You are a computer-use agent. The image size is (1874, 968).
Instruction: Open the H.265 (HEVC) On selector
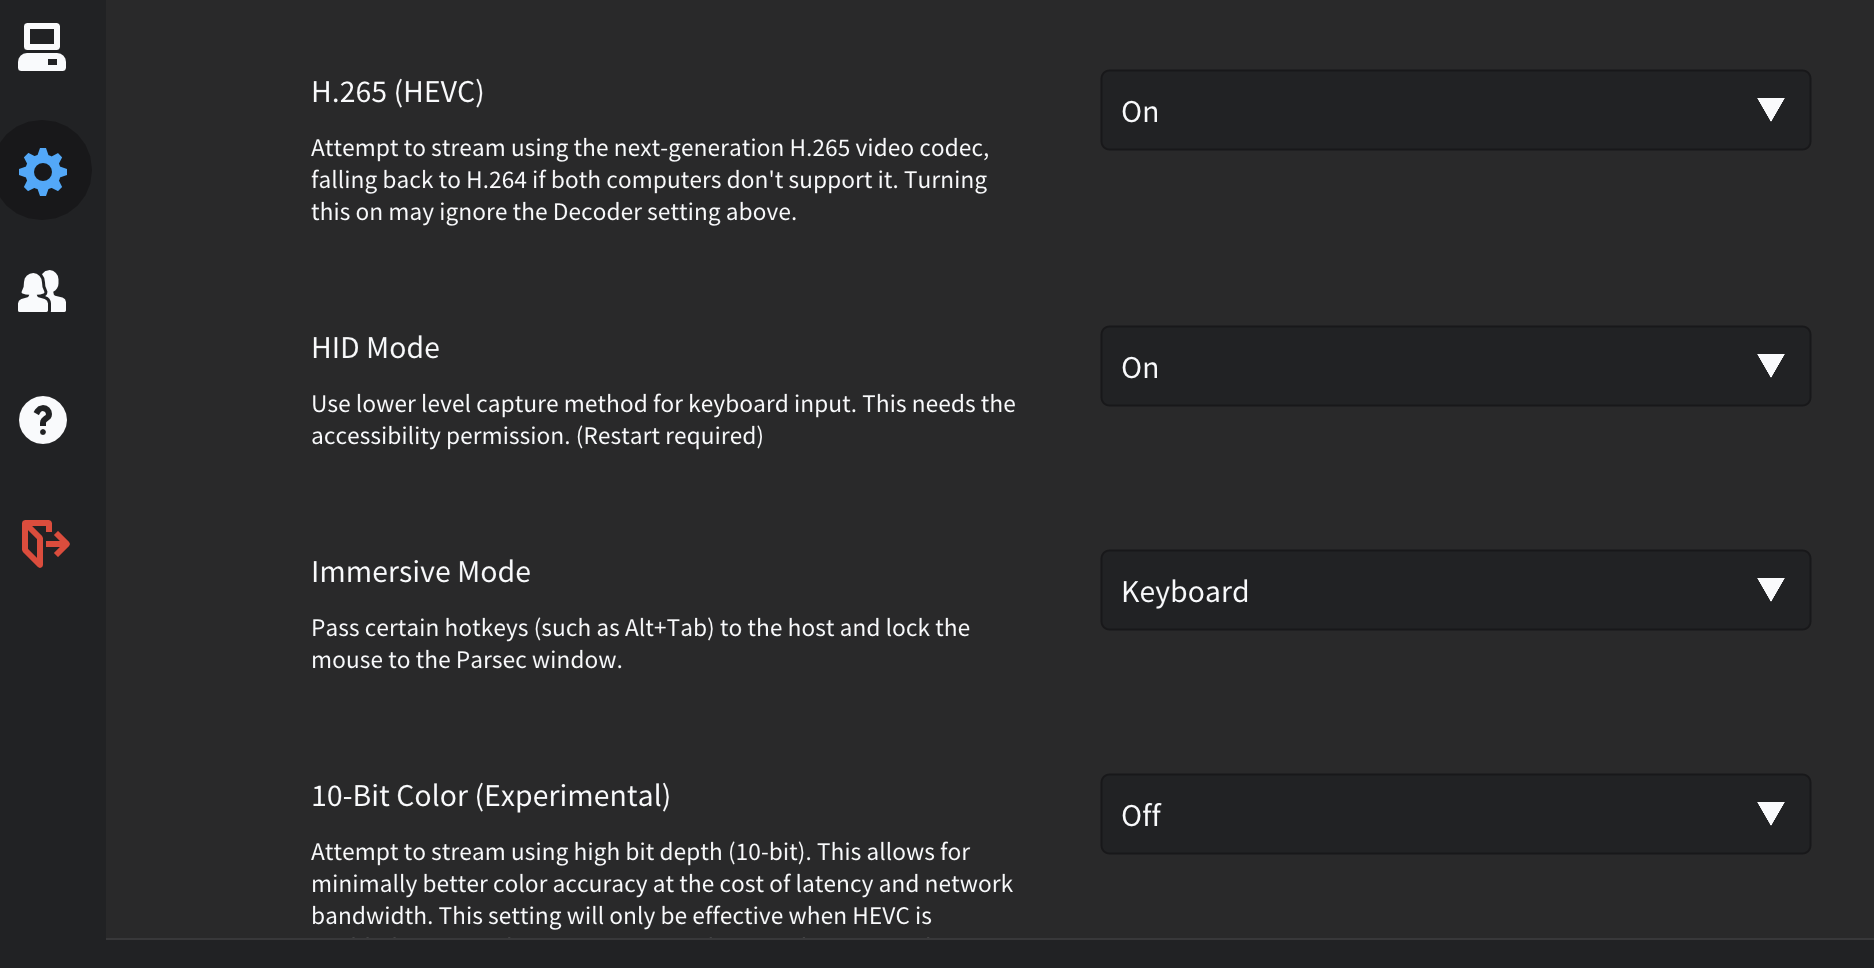(x=1456, y=110)
